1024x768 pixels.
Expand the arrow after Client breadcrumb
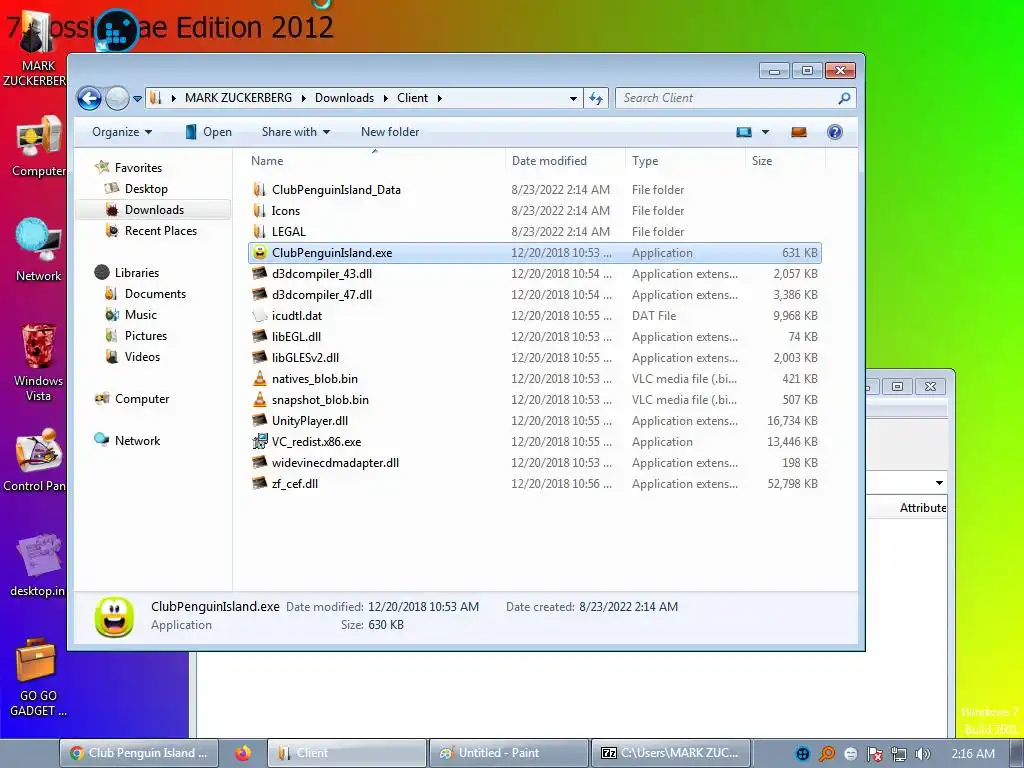pos(440,98)
